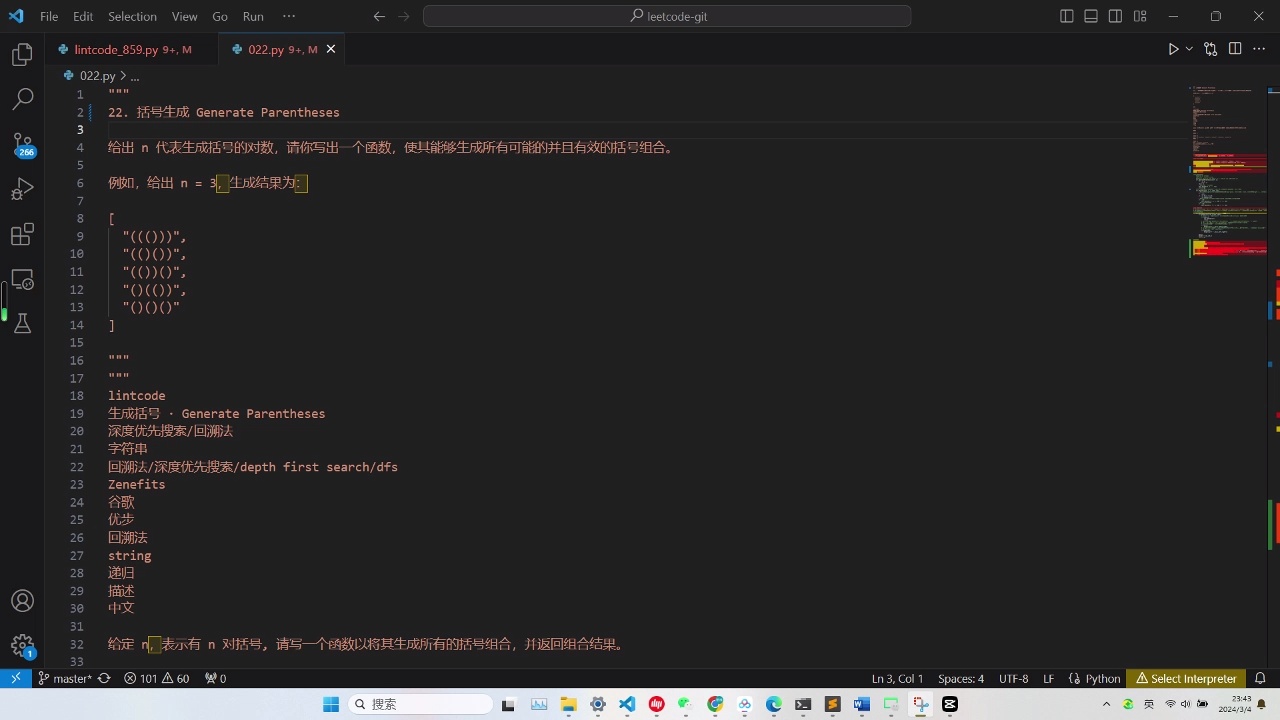Open the Source Control panel showing 266 changes
This screenshot has width=1280, height=720.
click(22, 143)
